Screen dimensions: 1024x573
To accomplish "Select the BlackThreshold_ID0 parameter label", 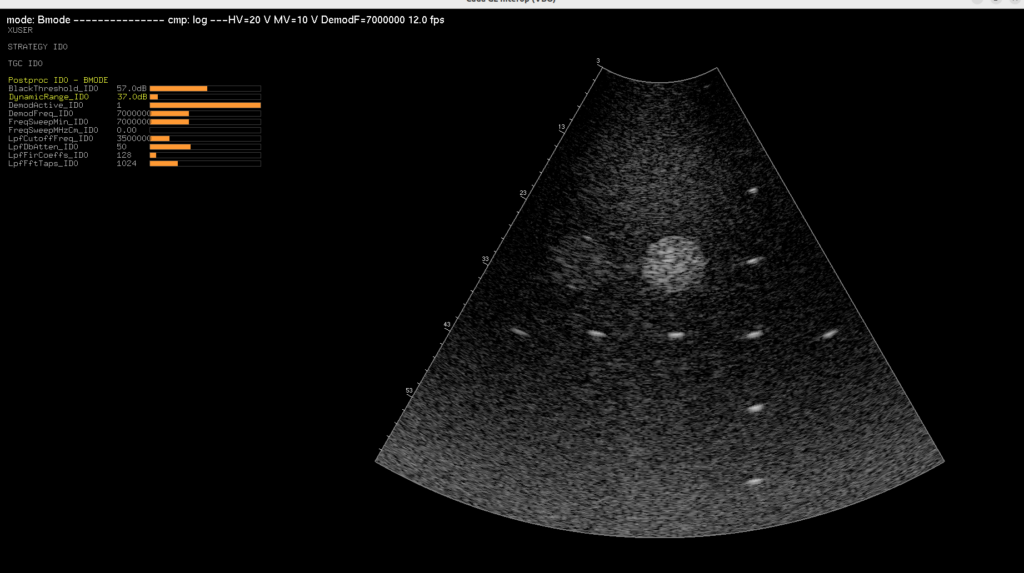I will [53, 88].
